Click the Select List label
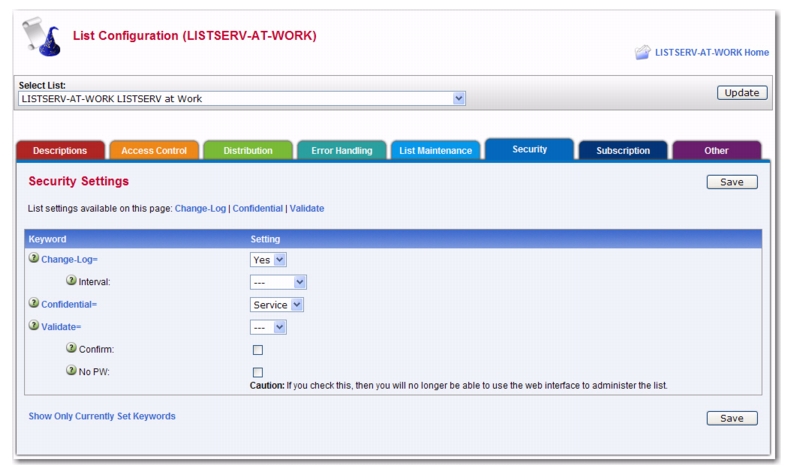Screen dimensions: 788x475 (x=42, y=85)
